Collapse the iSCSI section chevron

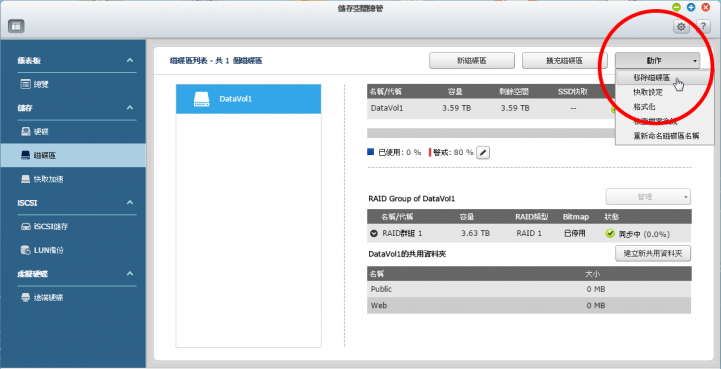coord(130,202)
